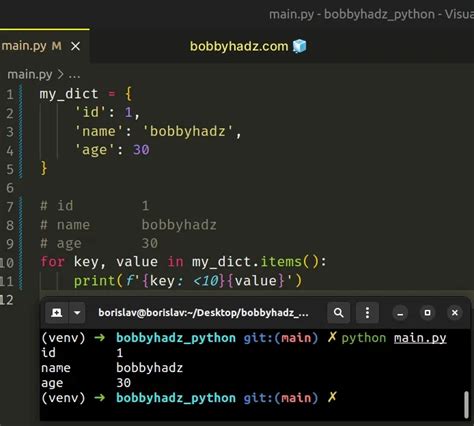
Task: Click the 'bobbyhadz' string on line 3
Action: [x=188, y=131]
